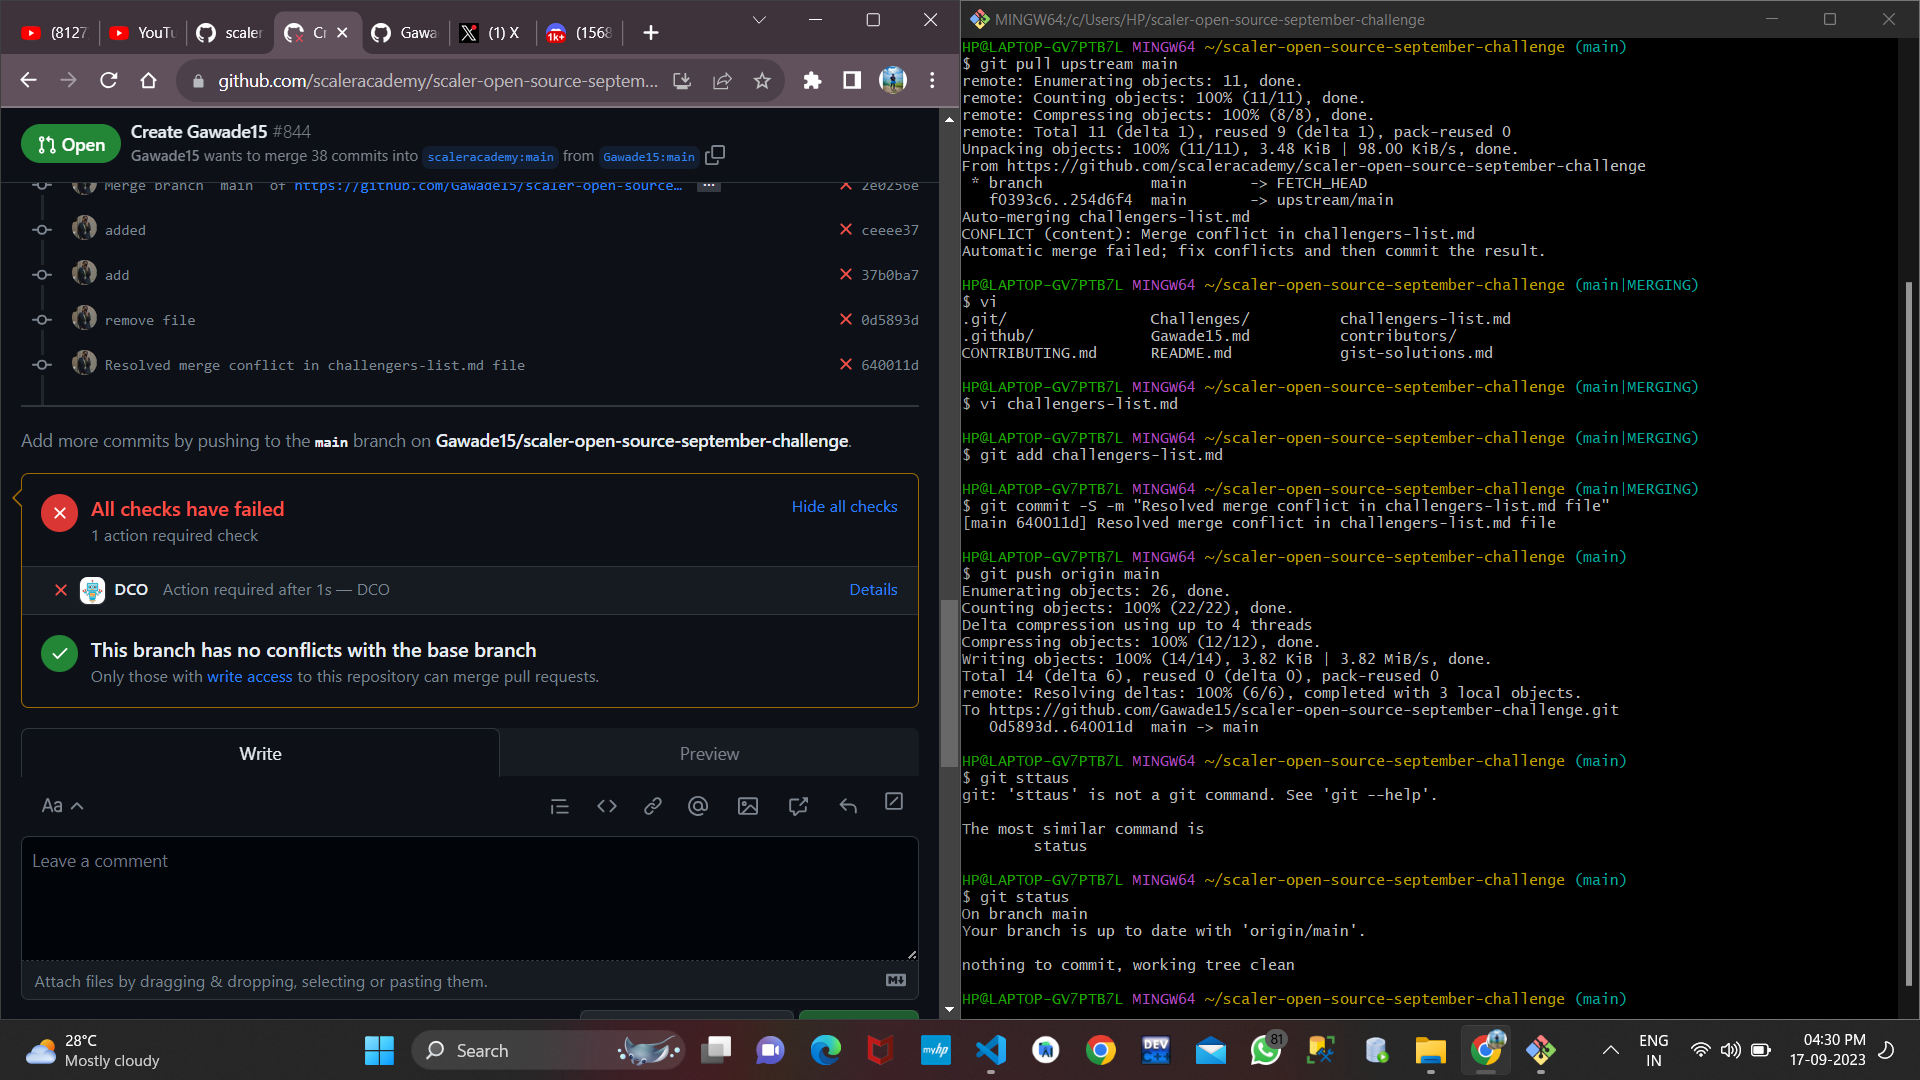Open Chrome extensions via puzzle icon
Viewport: 1920px width, 1080px height.
(812, 80)
